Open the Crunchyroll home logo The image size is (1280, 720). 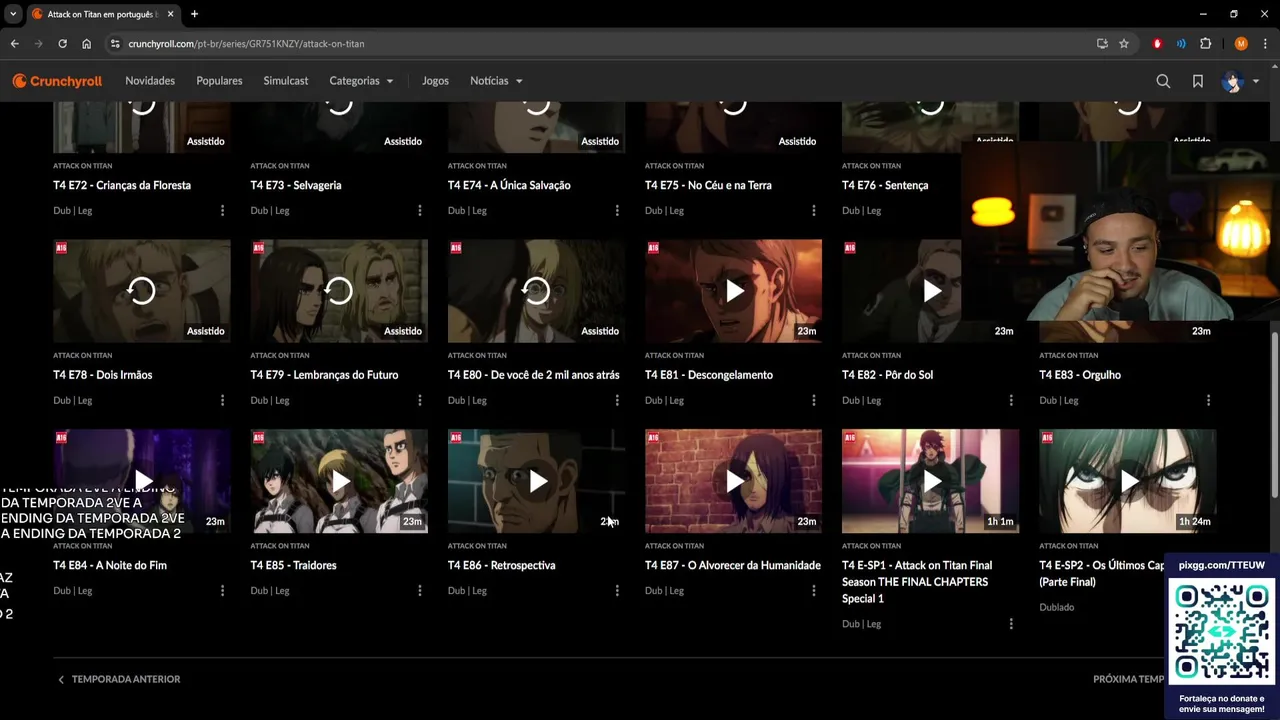57,81
